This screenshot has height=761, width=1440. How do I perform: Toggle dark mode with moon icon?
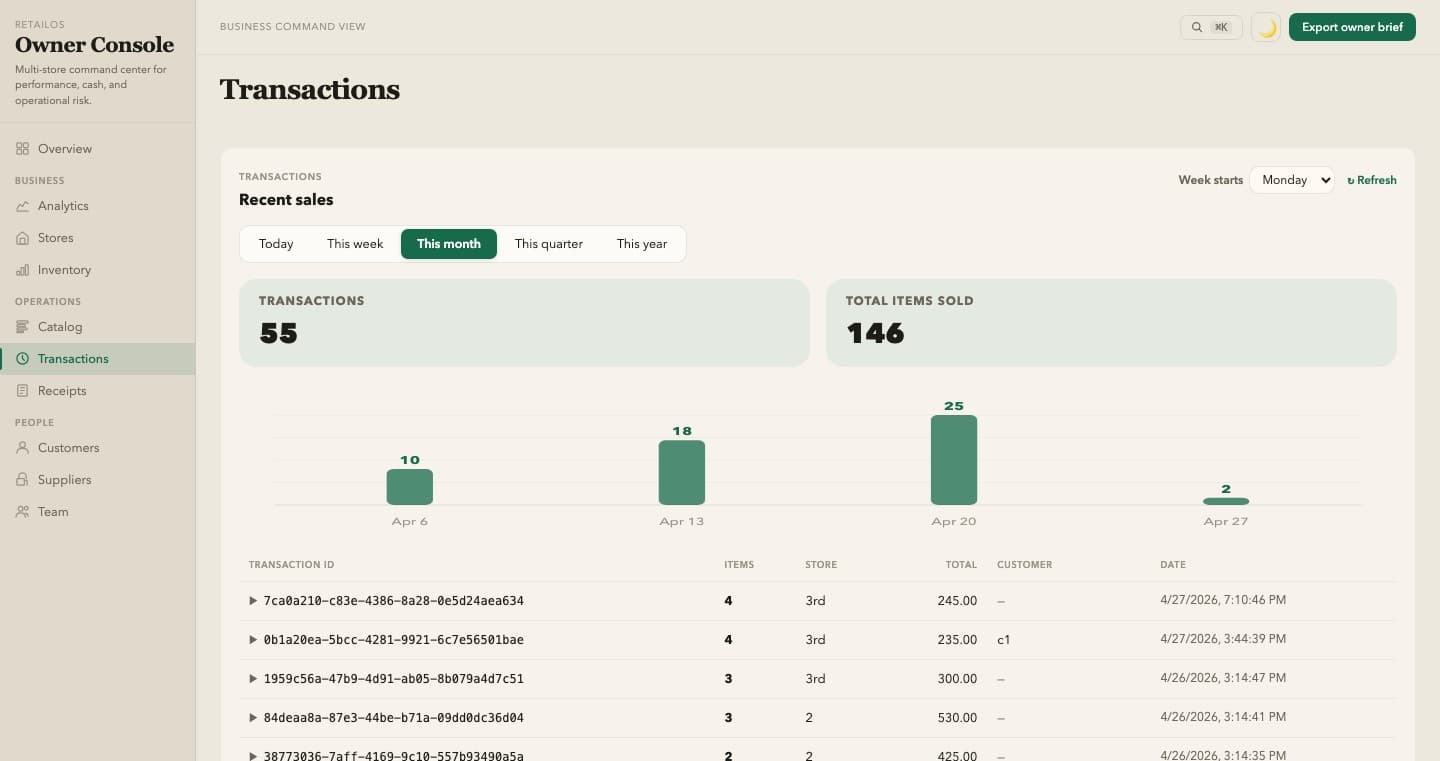click(1266, 27)
